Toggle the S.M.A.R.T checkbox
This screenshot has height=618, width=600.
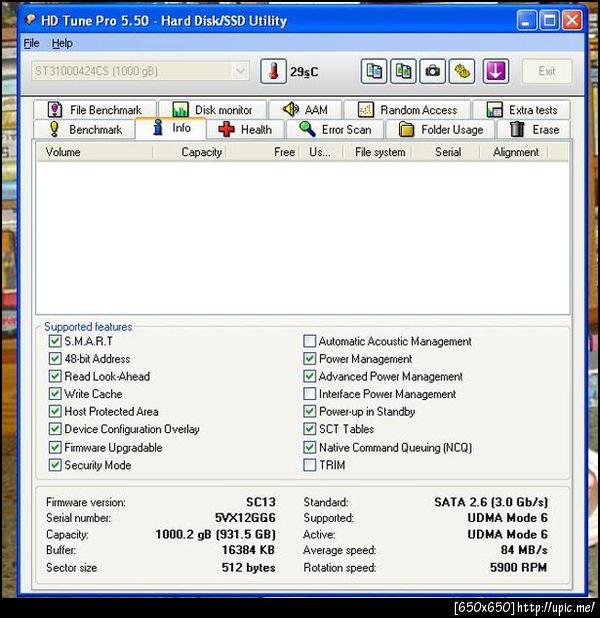55,341
